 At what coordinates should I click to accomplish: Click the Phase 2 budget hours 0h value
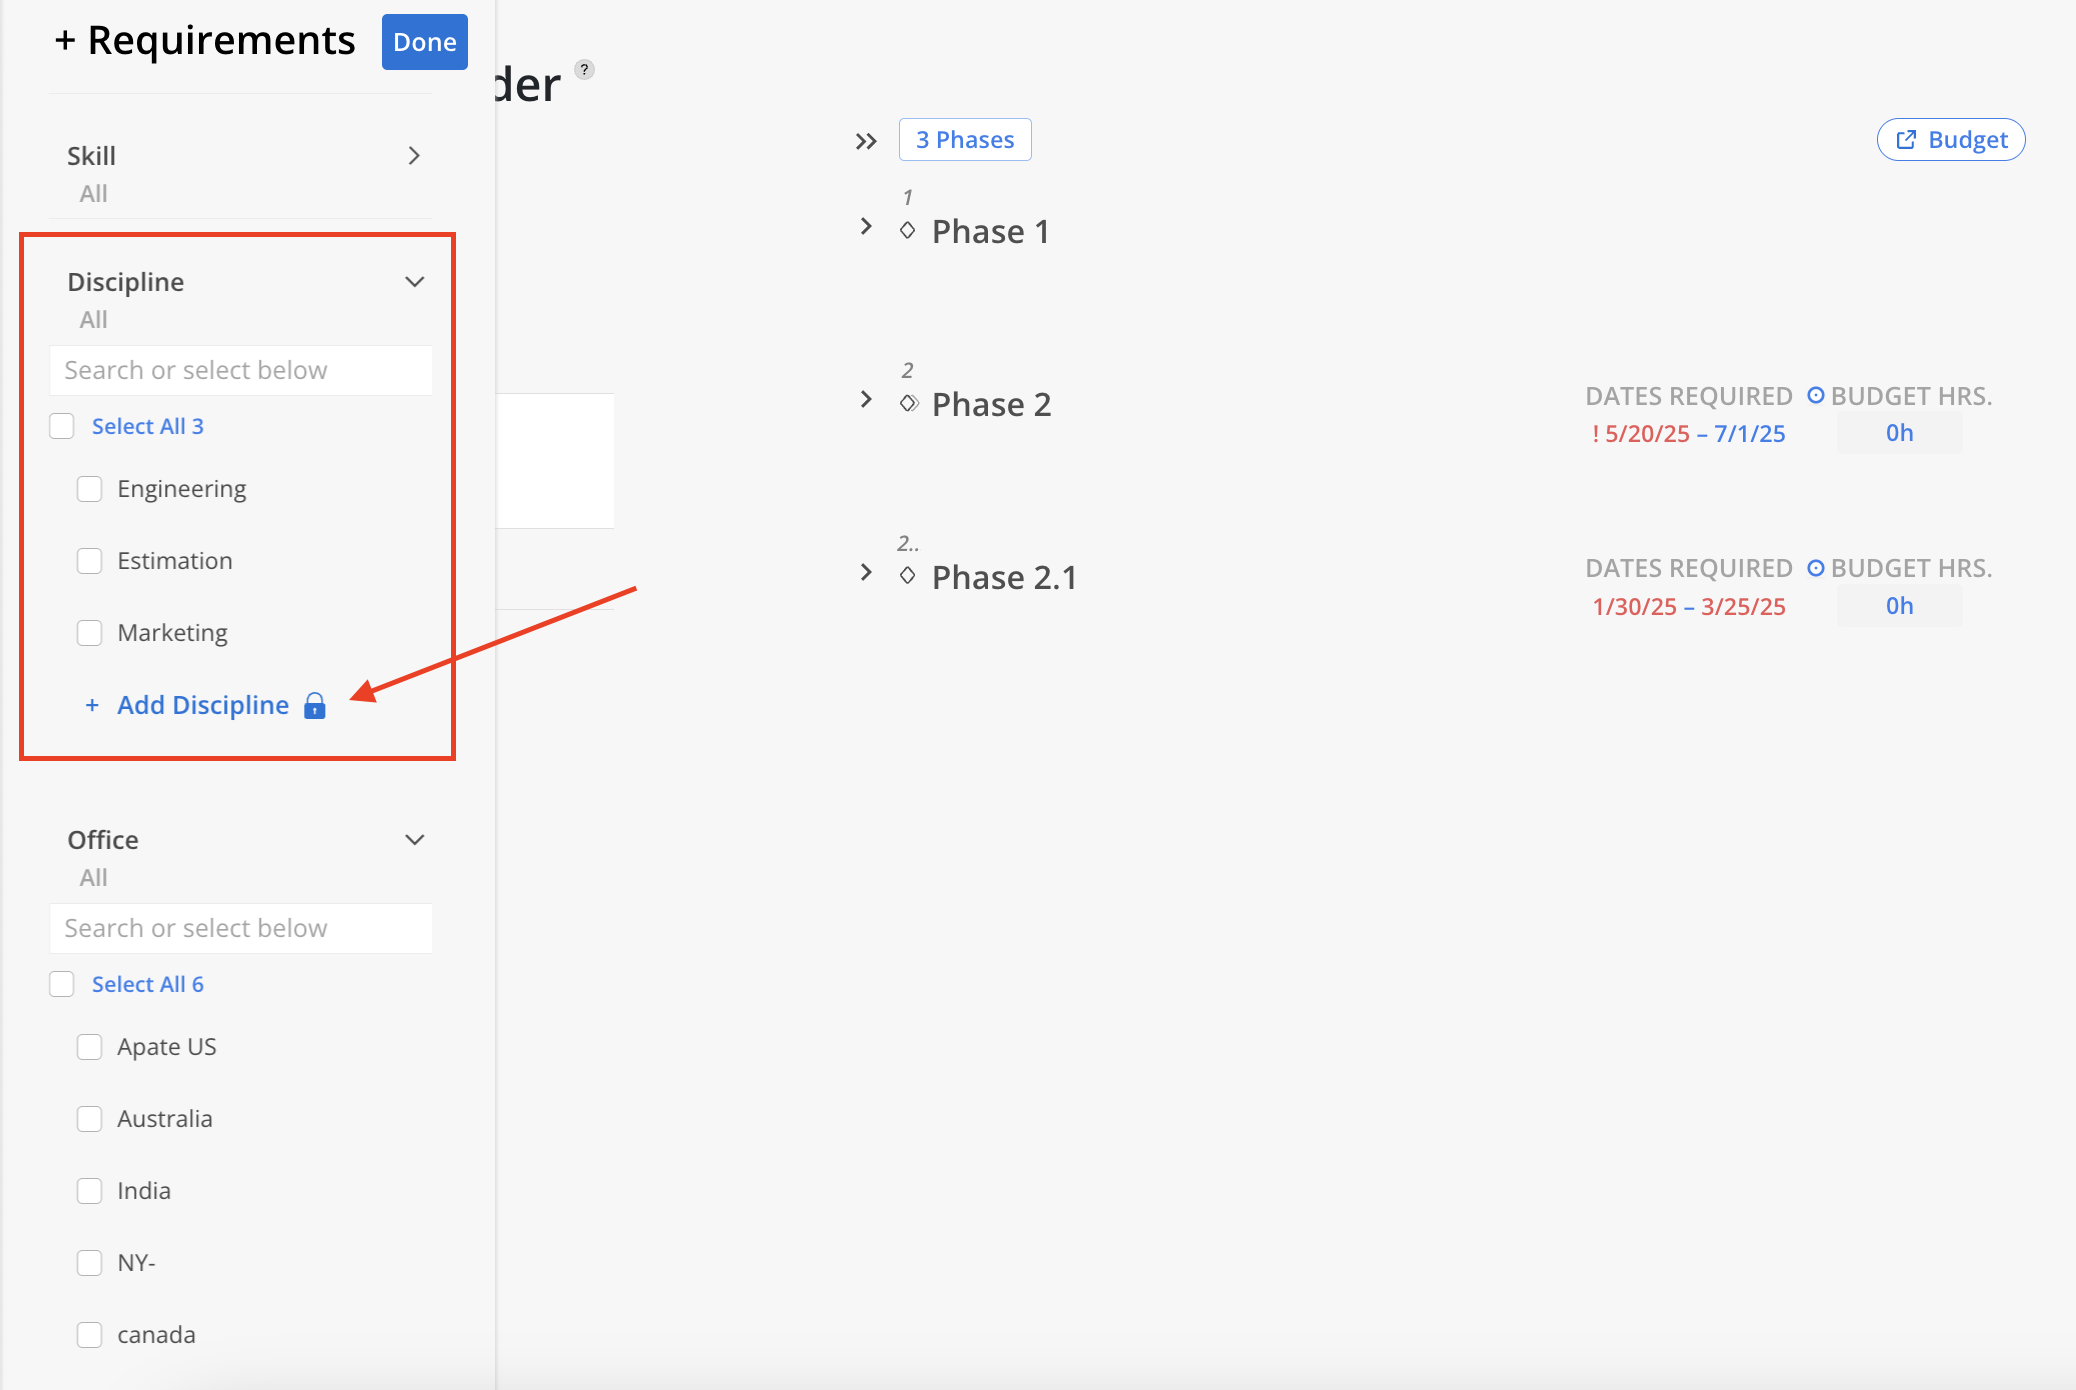click(x=1899, y=433)
